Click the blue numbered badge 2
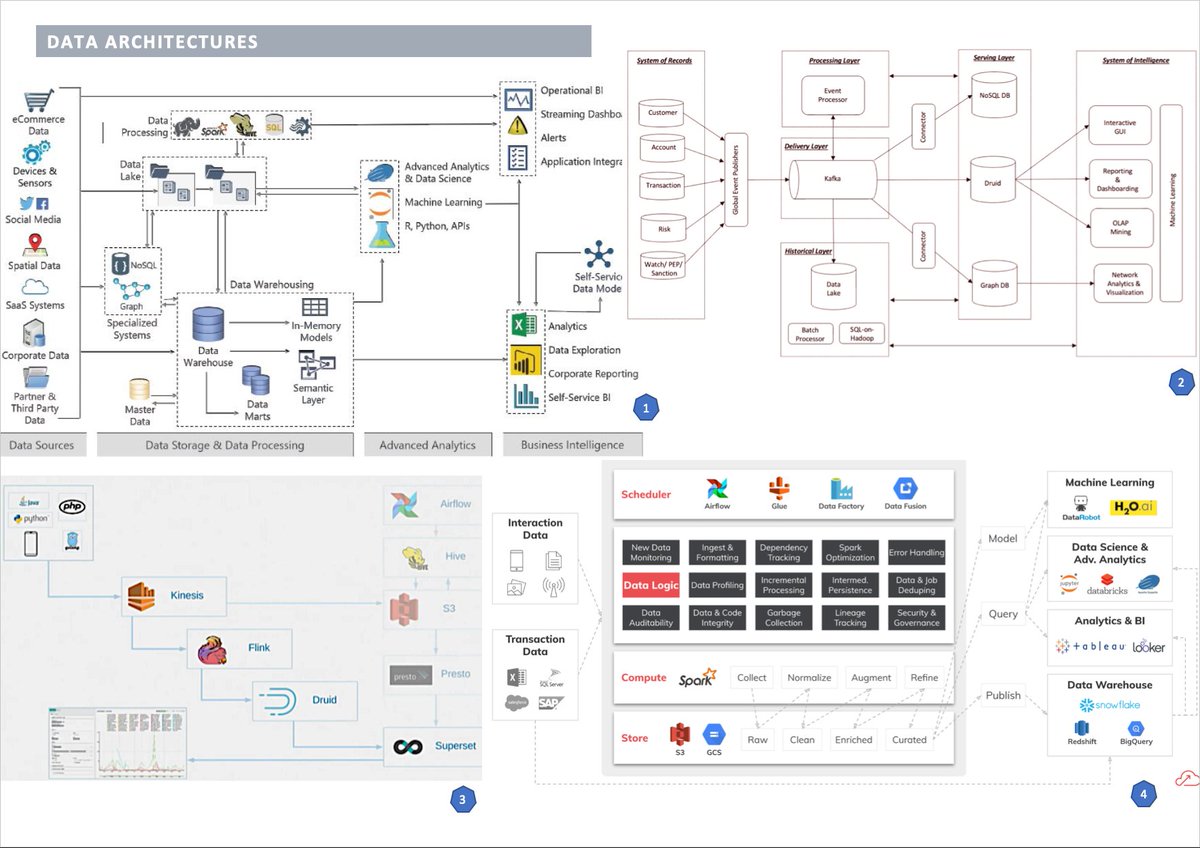Image resolution: width=1200 pixels, height=848 pixels. pos(1181,382)
